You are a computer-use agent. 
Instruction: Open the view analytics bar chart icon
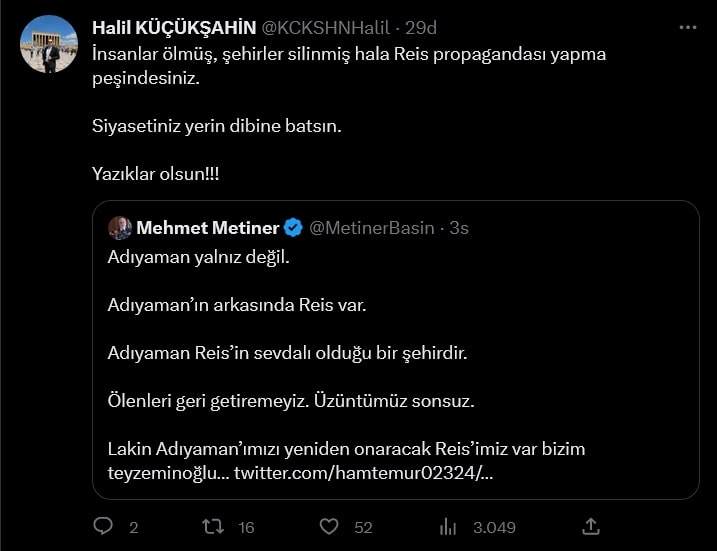point(448,526)
